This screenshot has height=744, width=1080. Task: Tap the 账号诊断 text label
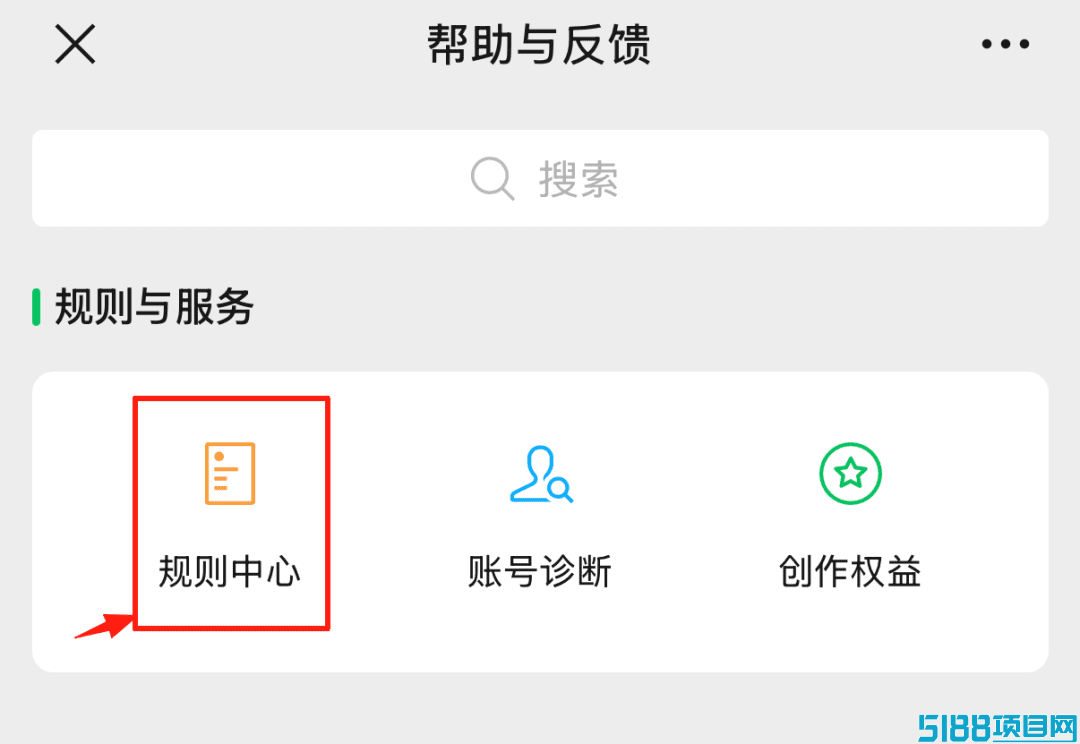[540, 571]
